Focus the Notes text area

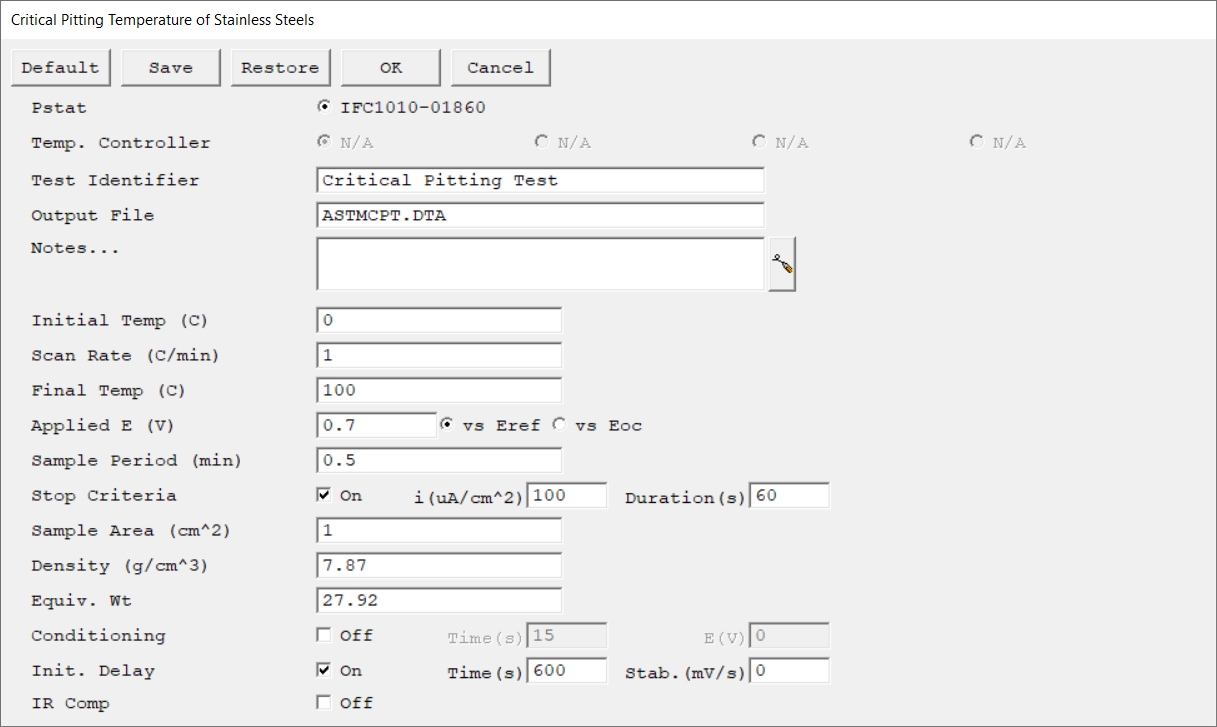click(x=540, y=264)
